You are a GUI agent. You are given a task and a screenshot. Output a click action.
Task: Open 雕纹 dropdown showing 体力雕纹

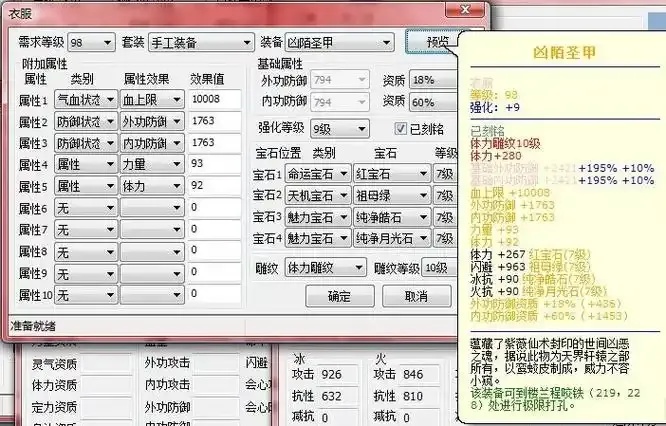pyautogui.click(x=325, y=268)
